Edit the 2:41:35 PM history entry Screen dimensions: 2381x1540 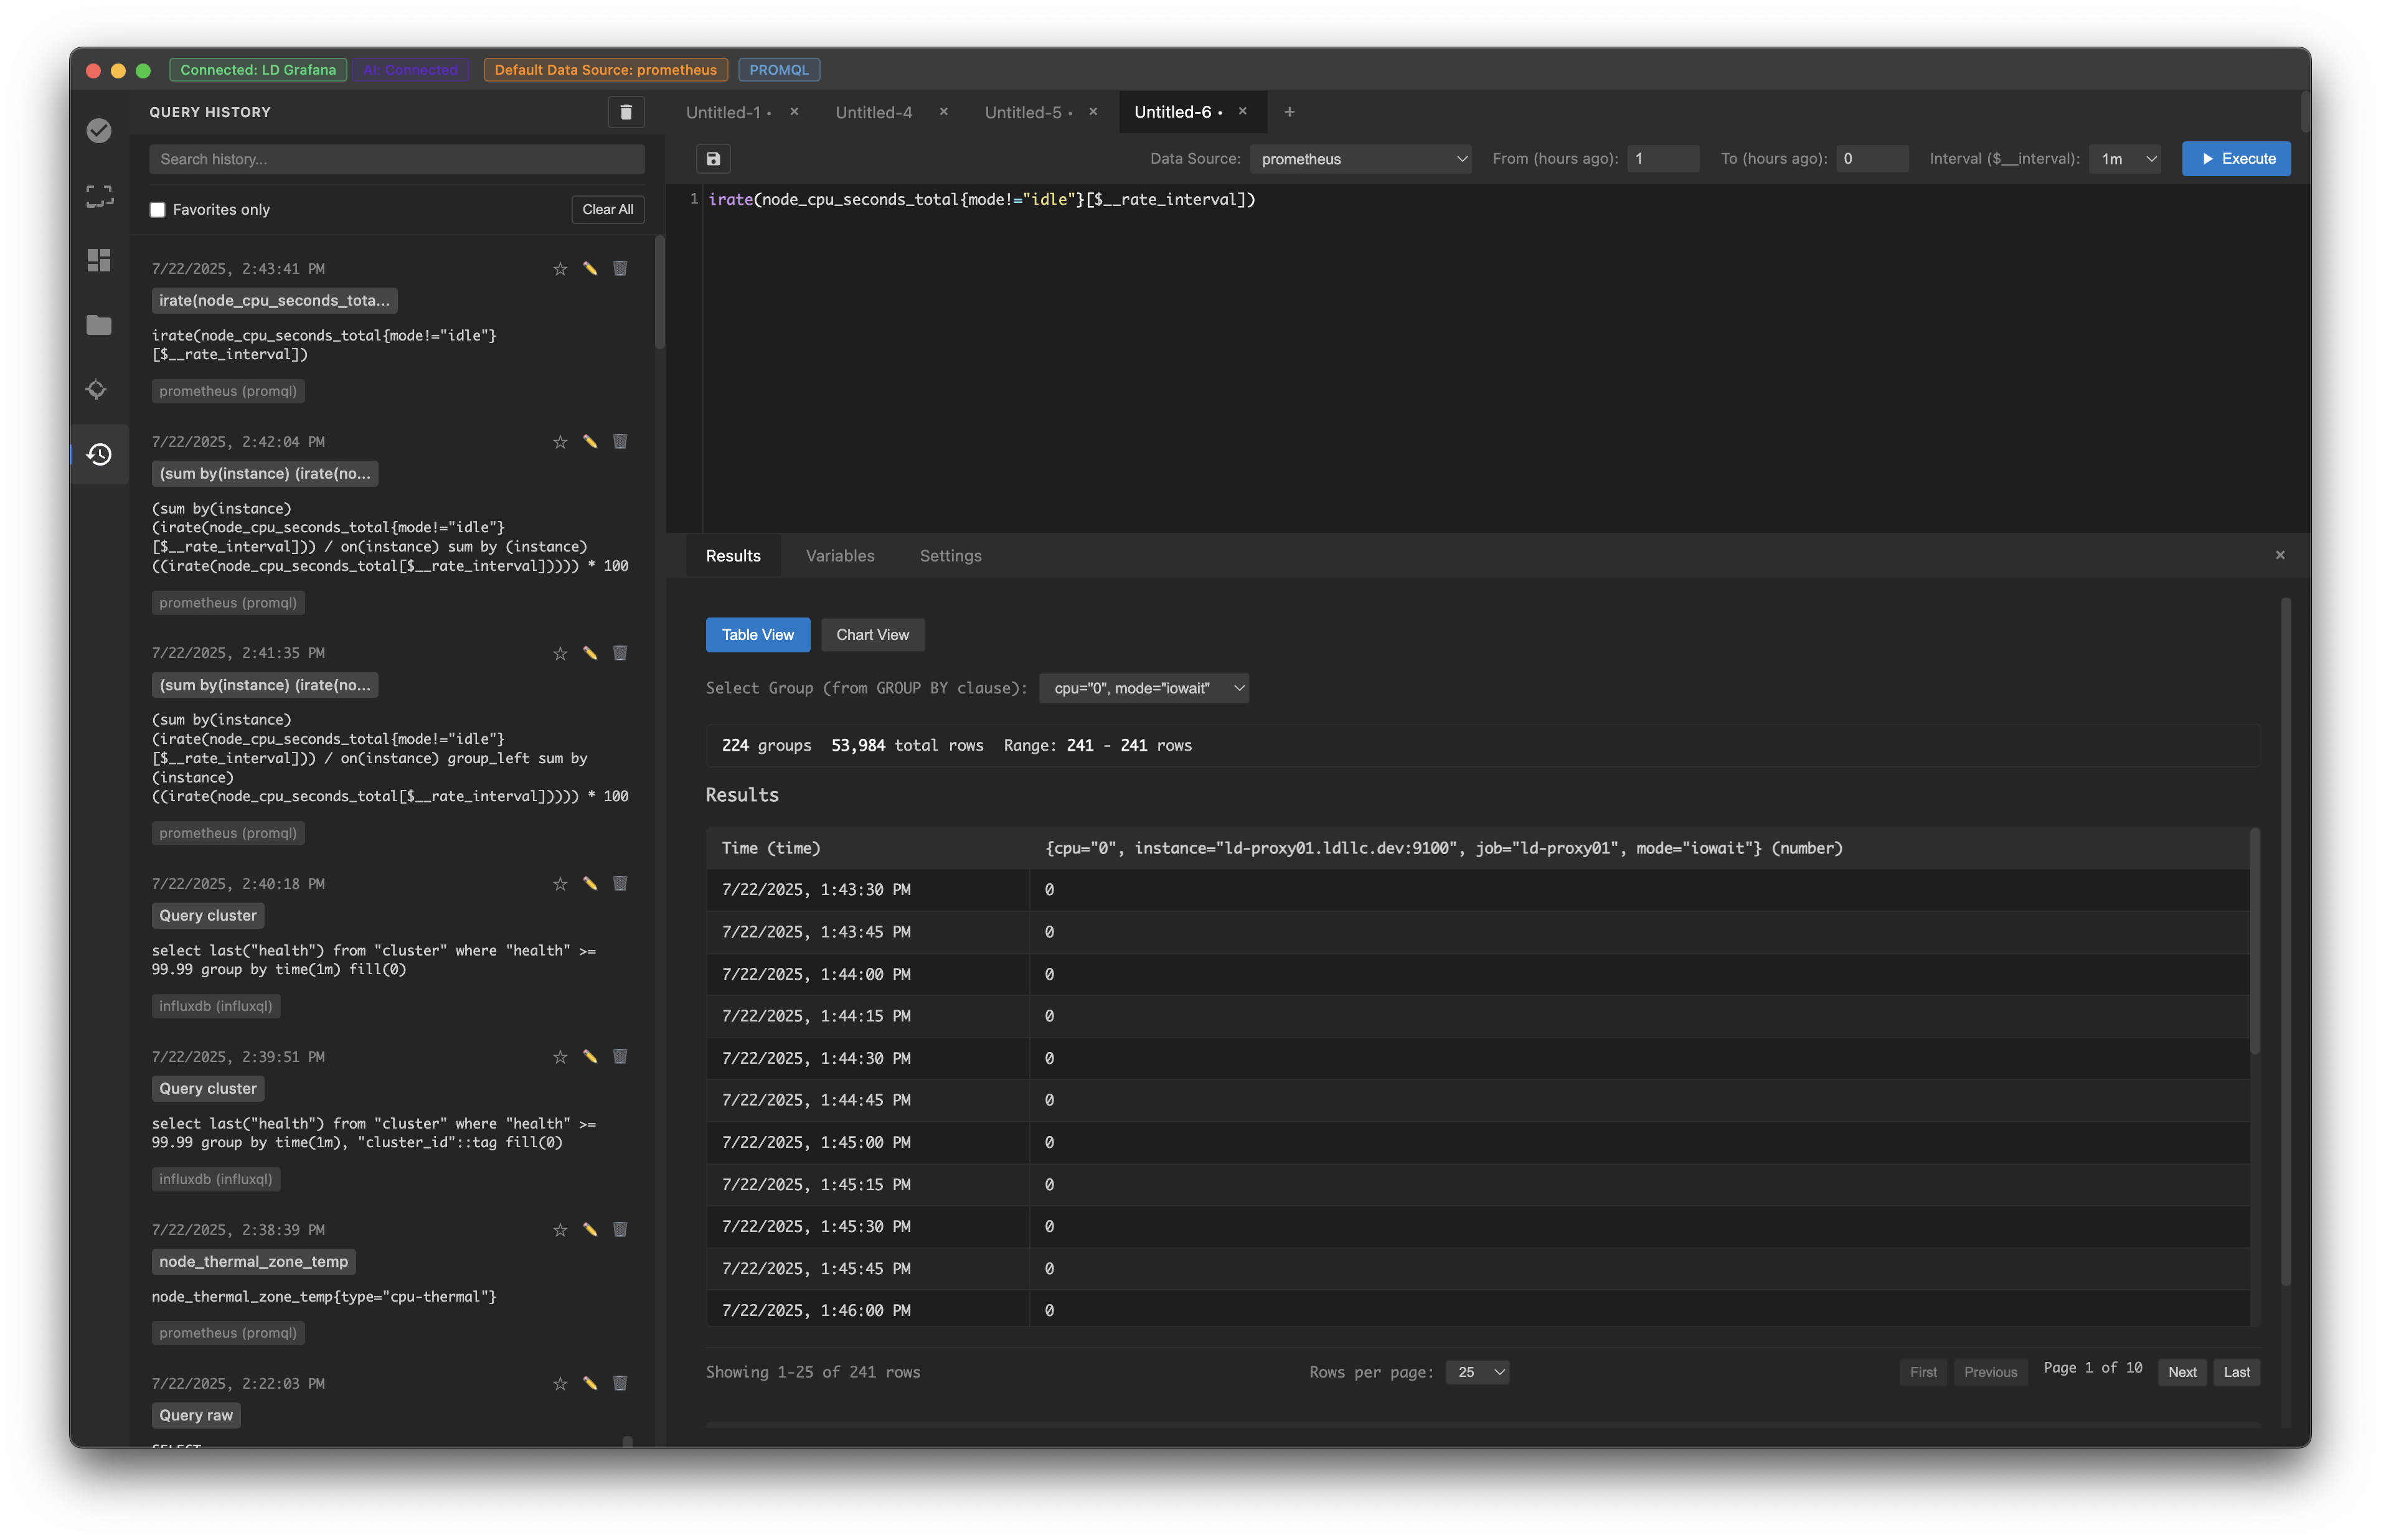coord(590,653)
